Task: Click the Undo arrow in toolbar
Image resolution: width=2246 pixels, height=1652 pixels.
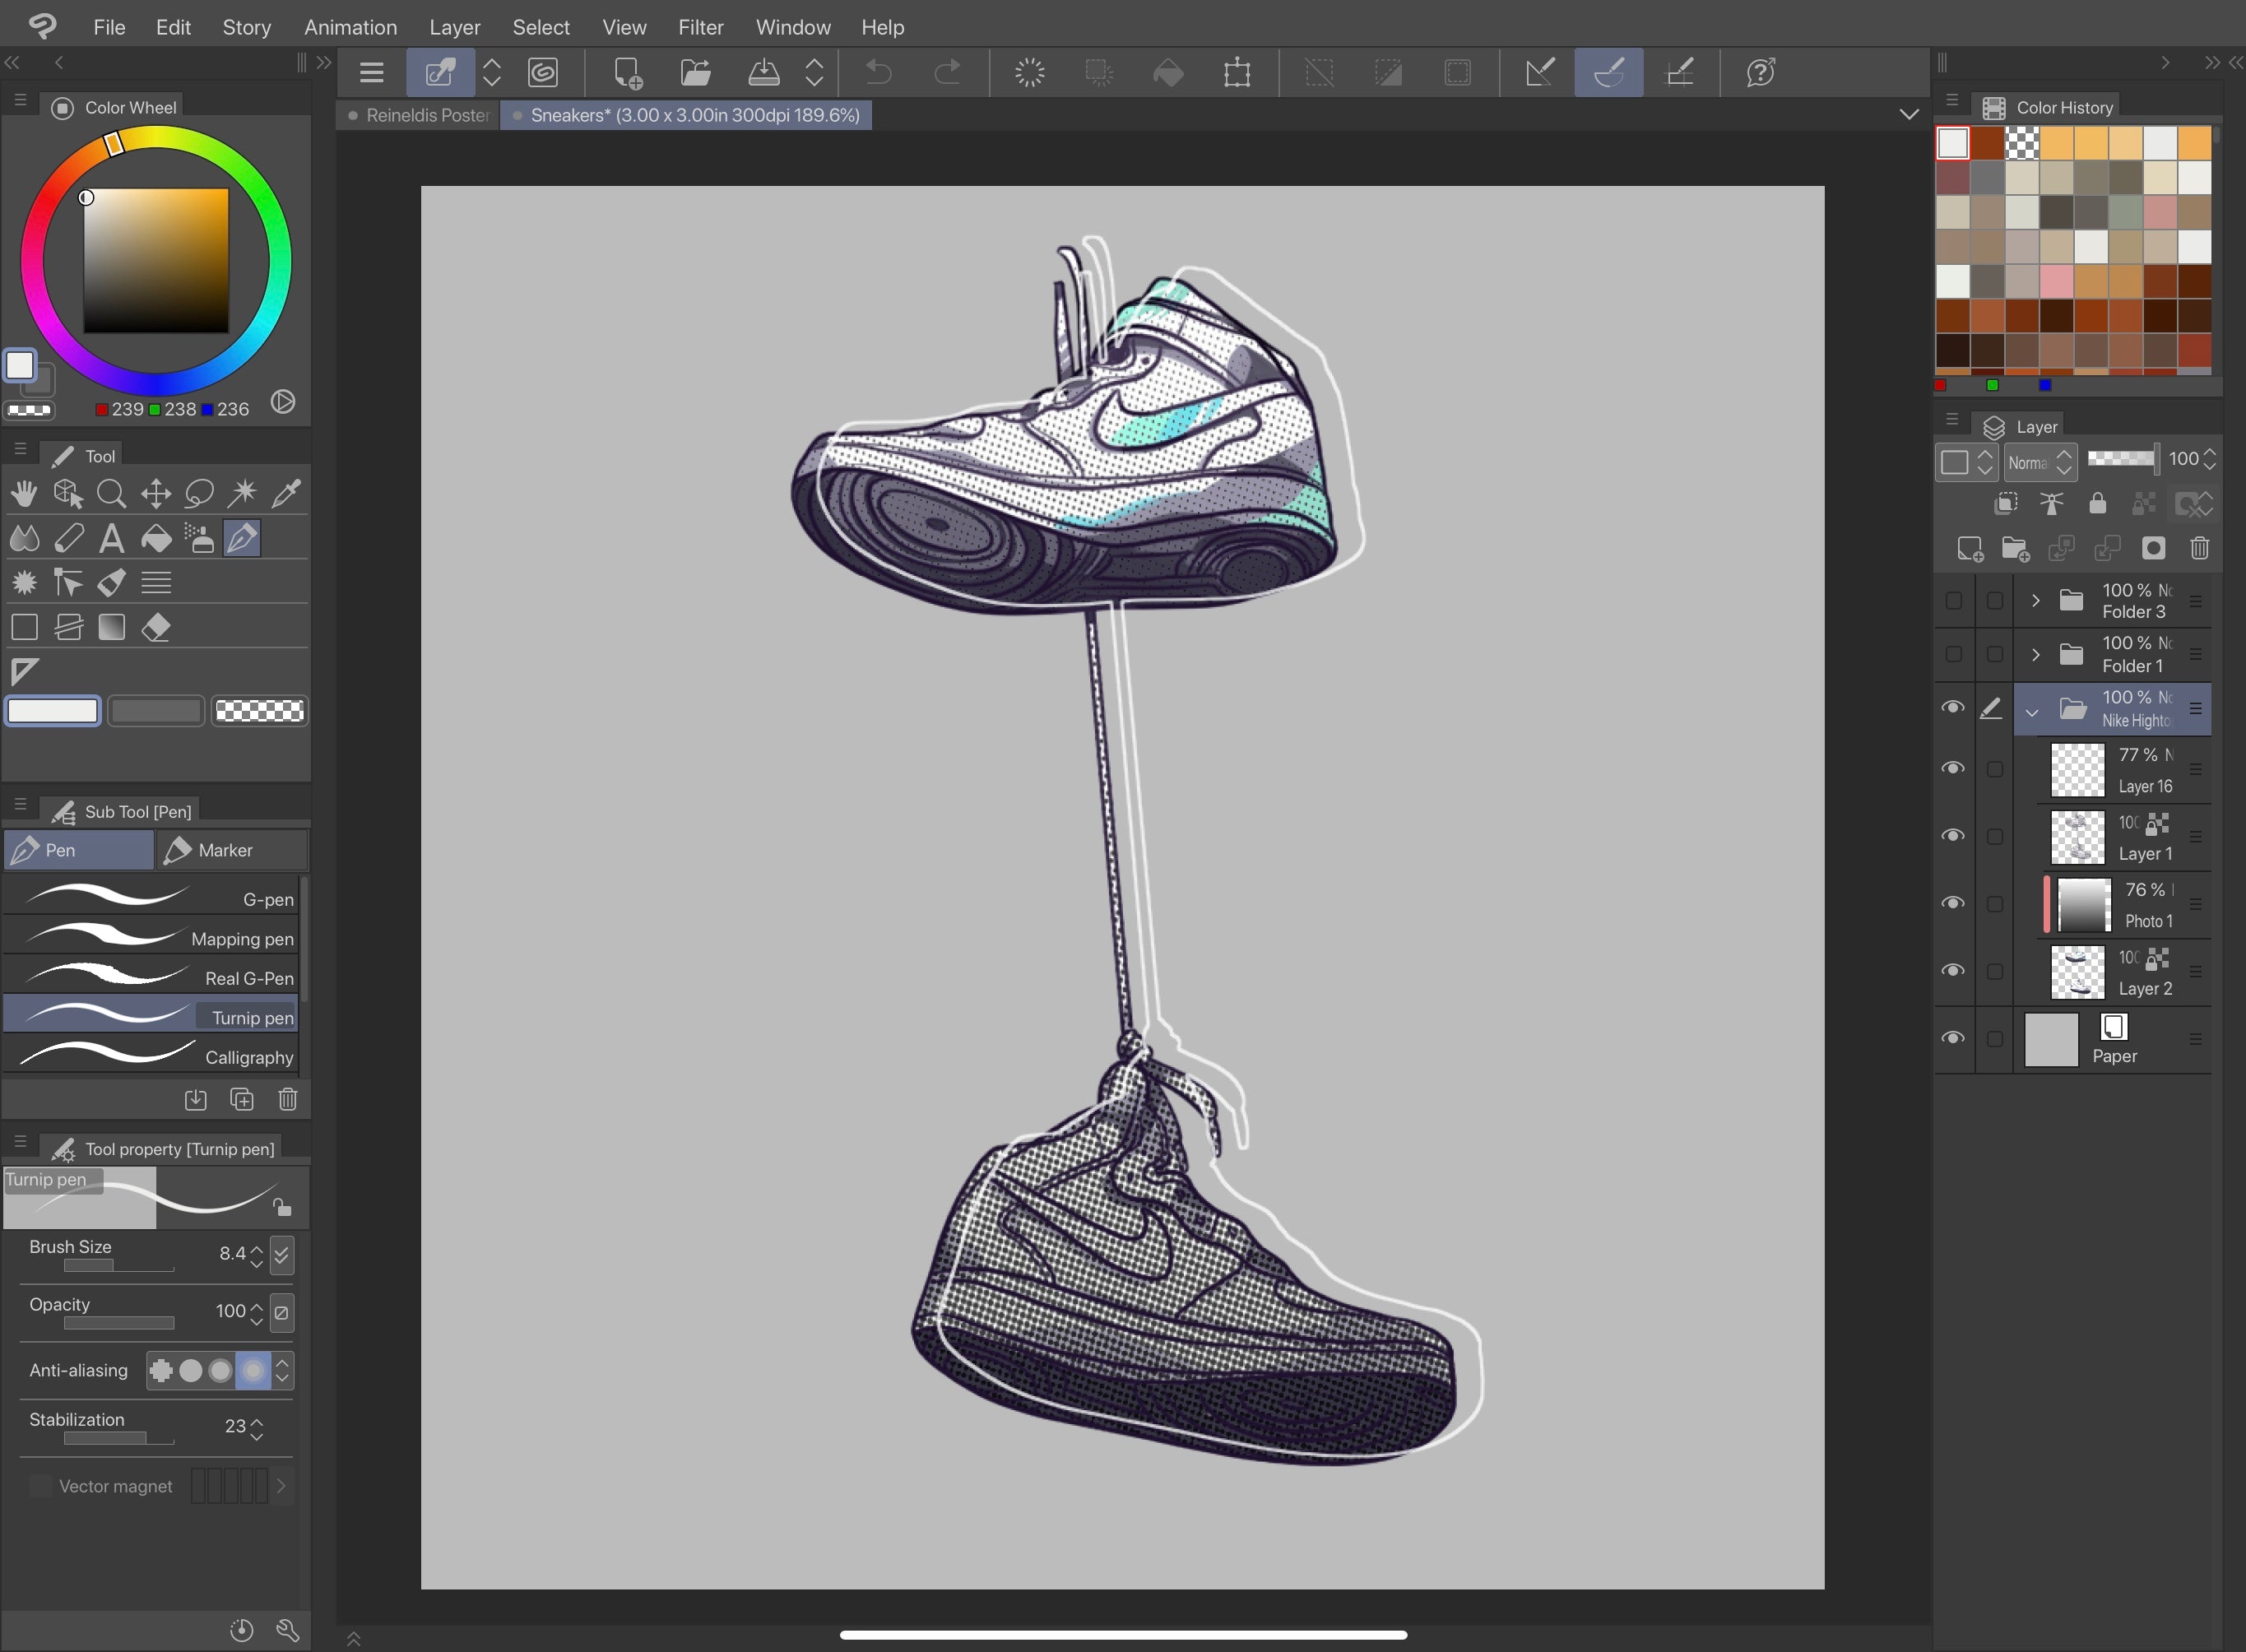Action: click(x=878, y=72)
